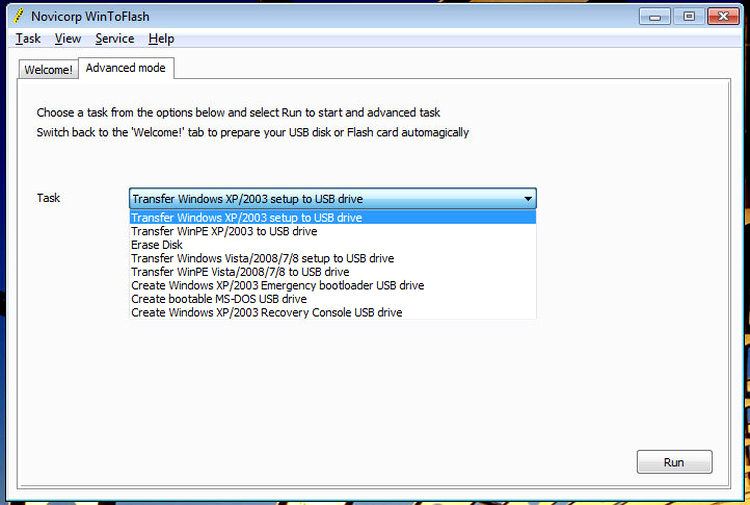Pick Transfer WinPE Vista/2008/7/8 to USB drive

(x=332, y=272)
